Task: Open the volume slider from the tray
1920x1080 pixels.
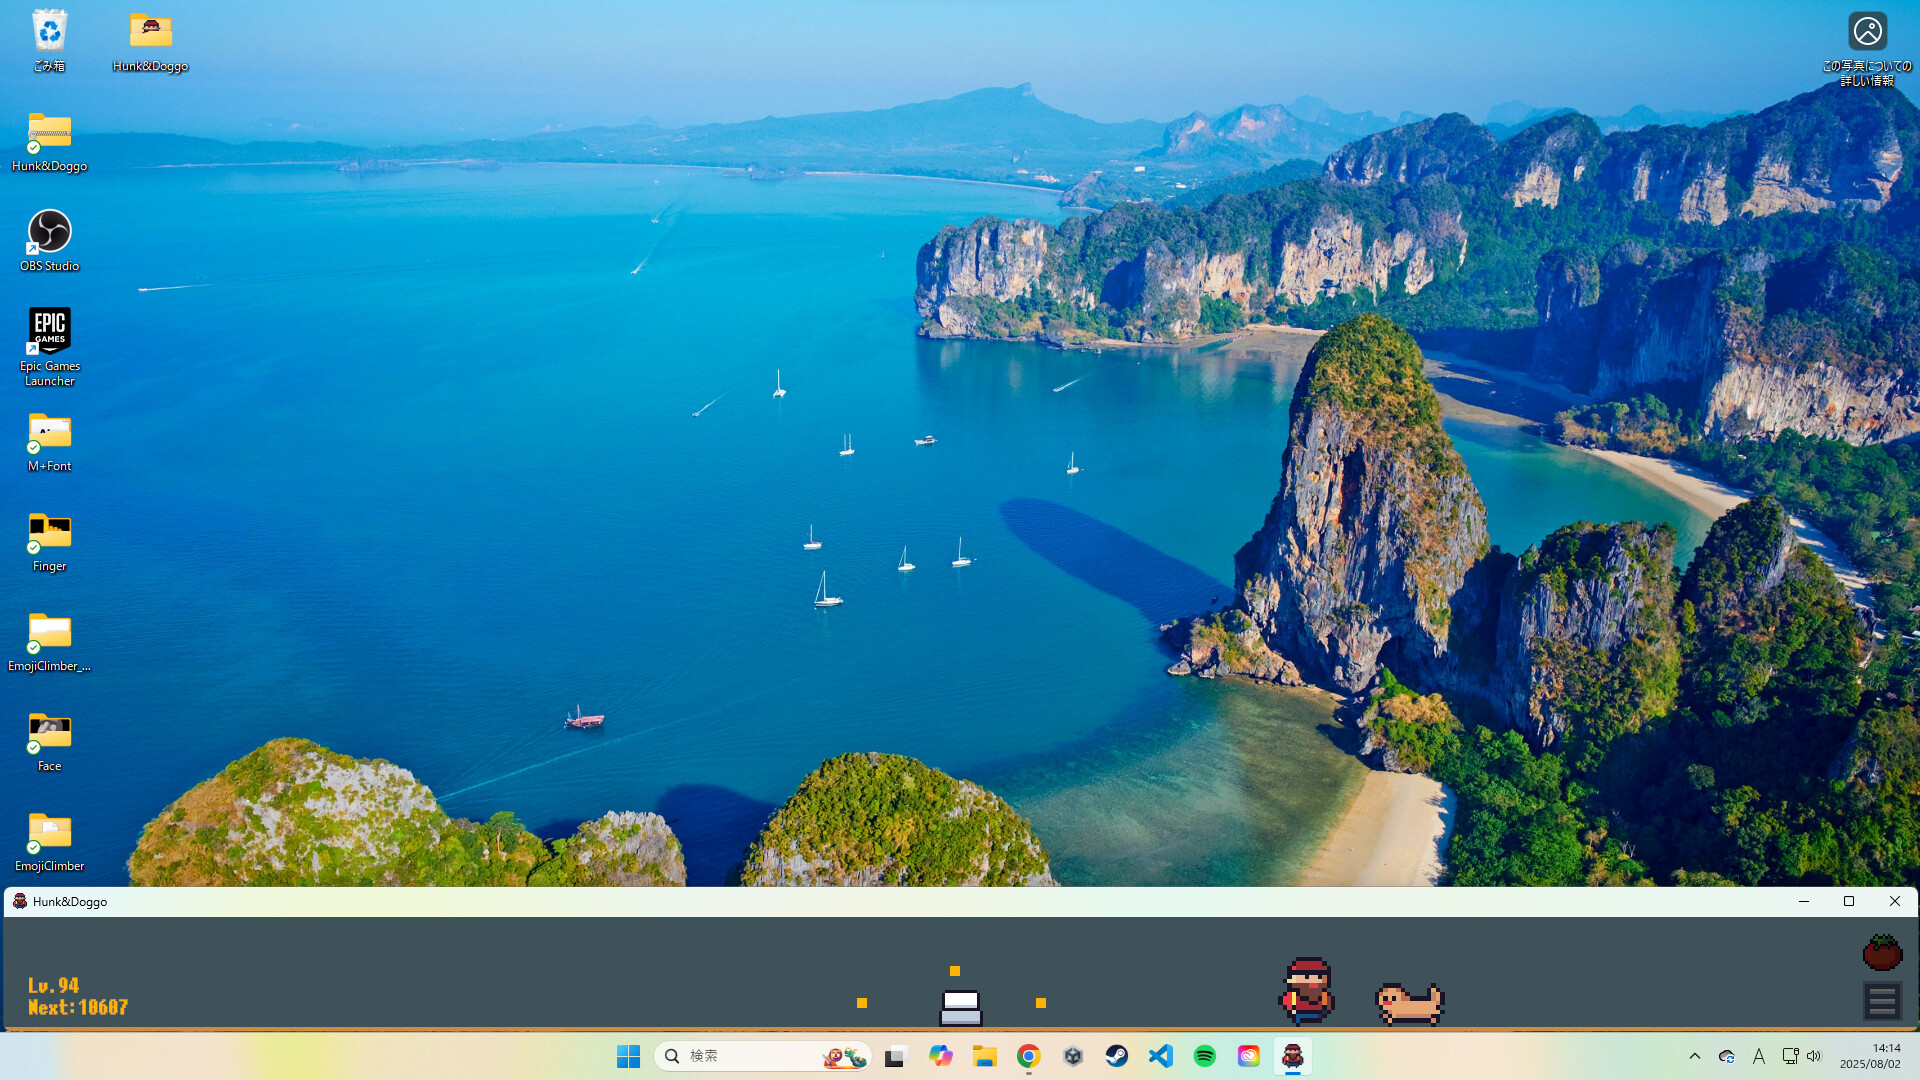Action: 1814,1056
